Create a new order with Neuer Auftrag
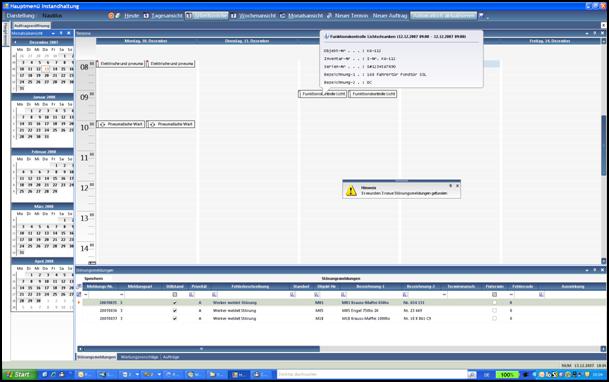The image size is (609, 382). tap(390, 16)
